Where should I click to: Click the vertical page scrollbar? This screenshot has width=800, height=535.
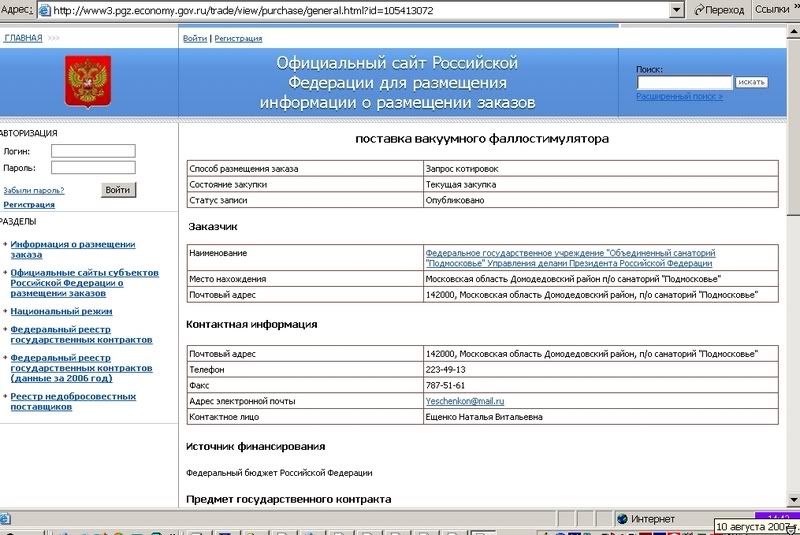coord(792,300)
